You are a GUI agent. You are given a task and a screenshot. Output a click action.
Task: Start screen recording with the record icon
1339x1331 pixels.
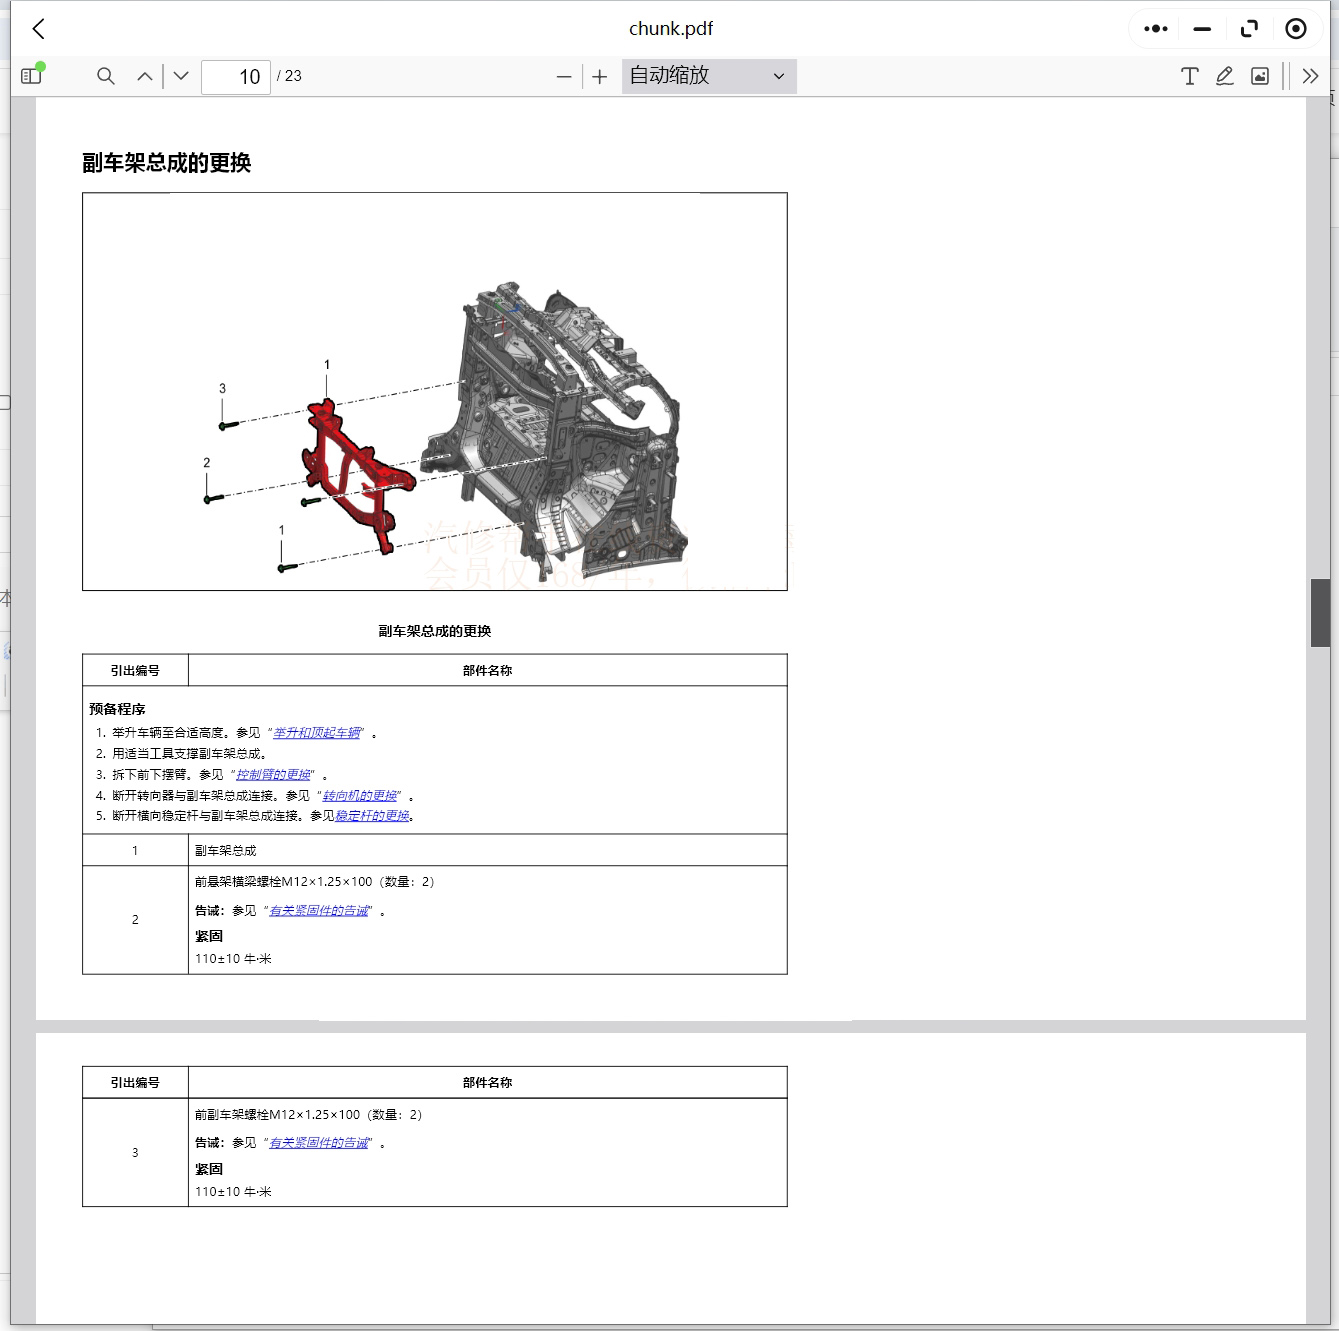(1296, 28)
